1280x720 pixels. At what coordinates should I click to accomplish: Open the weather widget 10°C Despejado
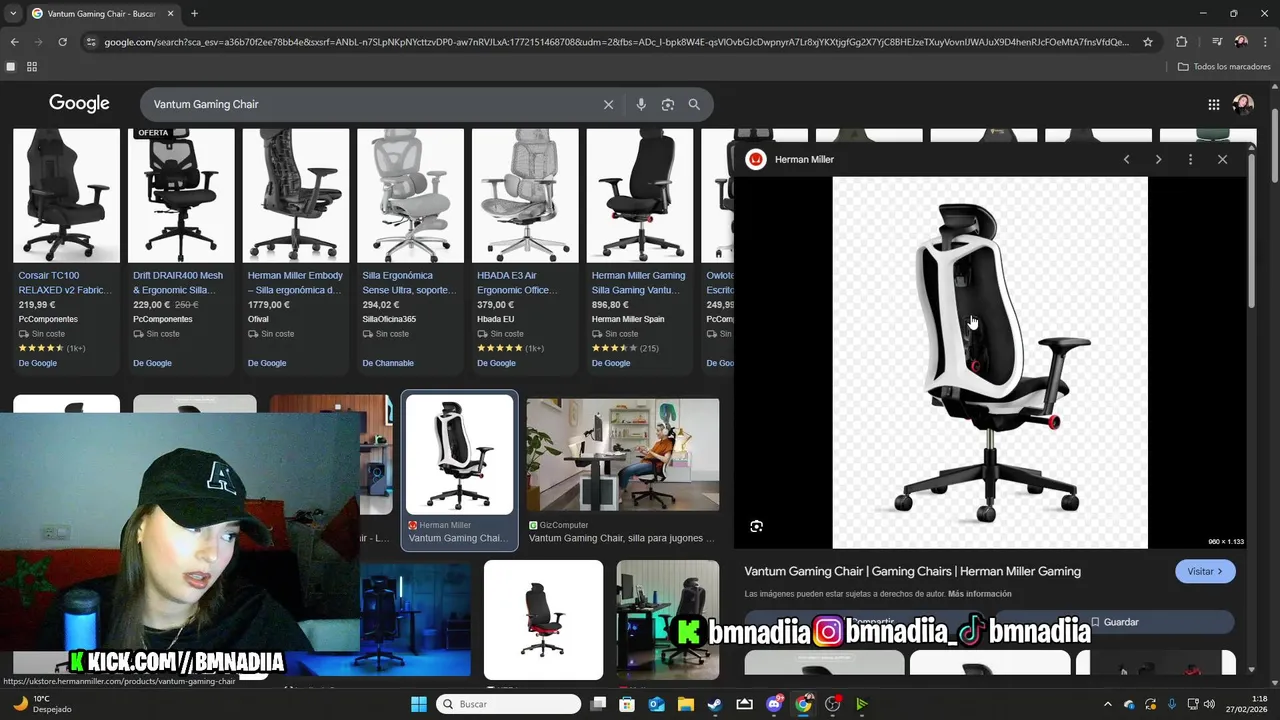tap(40, 704)
